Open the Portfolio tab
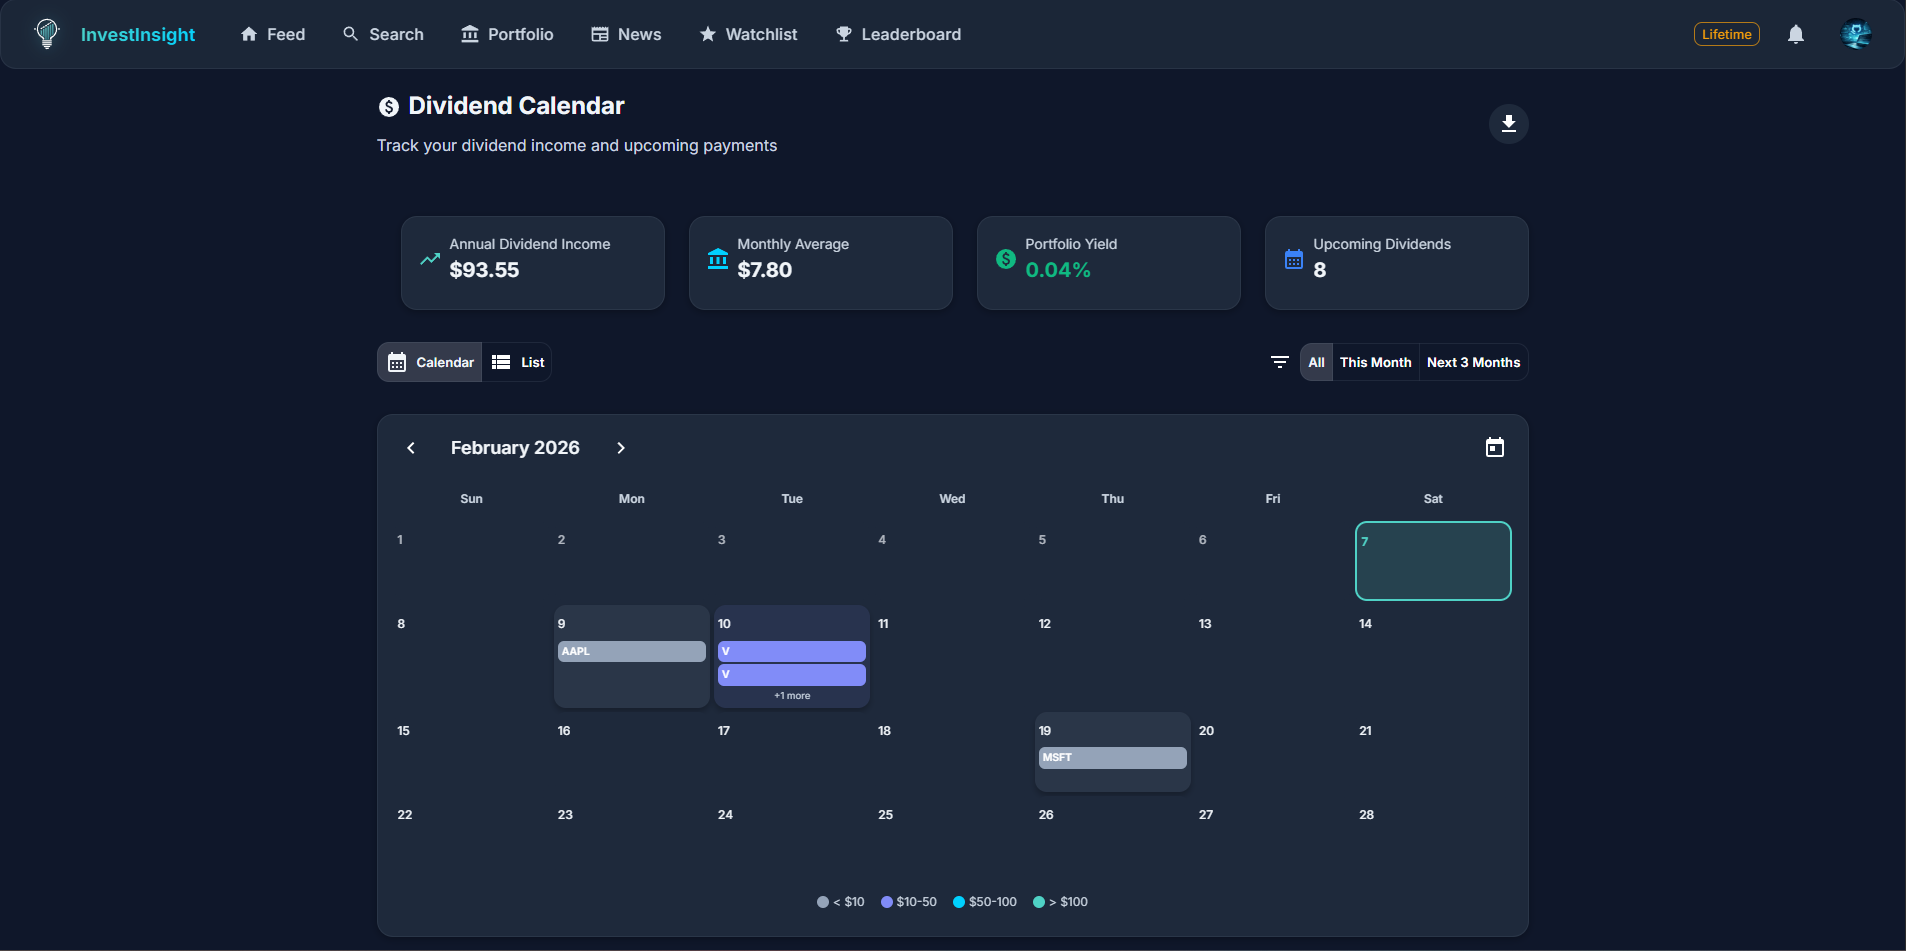1906x951 pixels. 507,33
